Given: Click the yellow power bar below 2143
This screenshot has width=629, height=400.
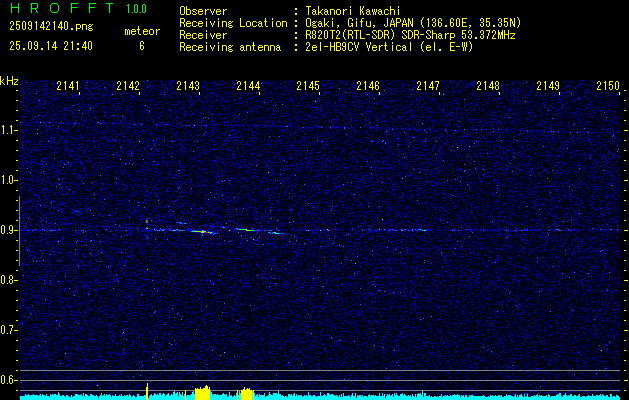Looking at the screenshot, I should [202, 393].
